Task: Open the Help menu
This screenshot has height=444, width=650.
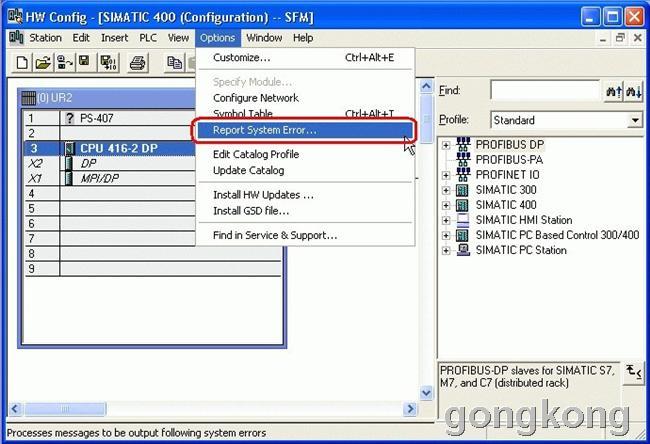Action: [x=303, y=38]
